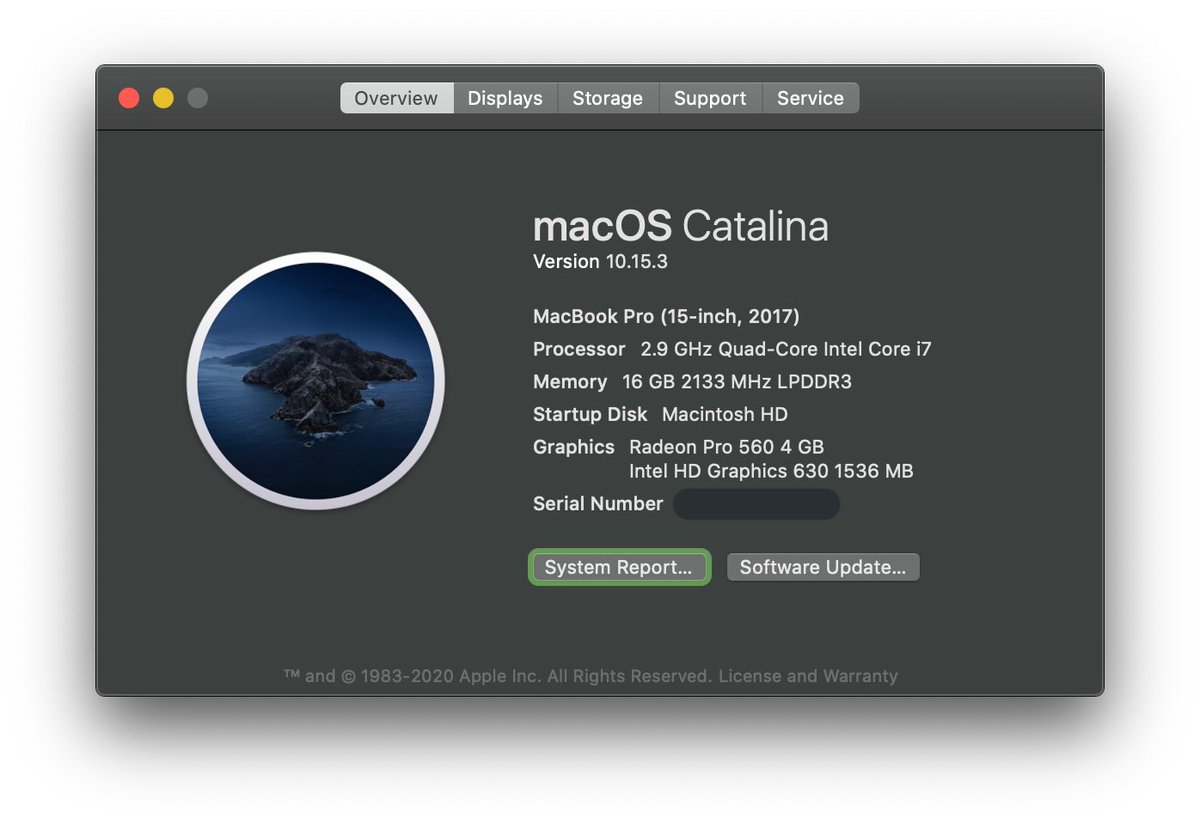This screenshot has height=823, width=1200.
Task: Click the Graphics label
Action: tap(574, 447)
